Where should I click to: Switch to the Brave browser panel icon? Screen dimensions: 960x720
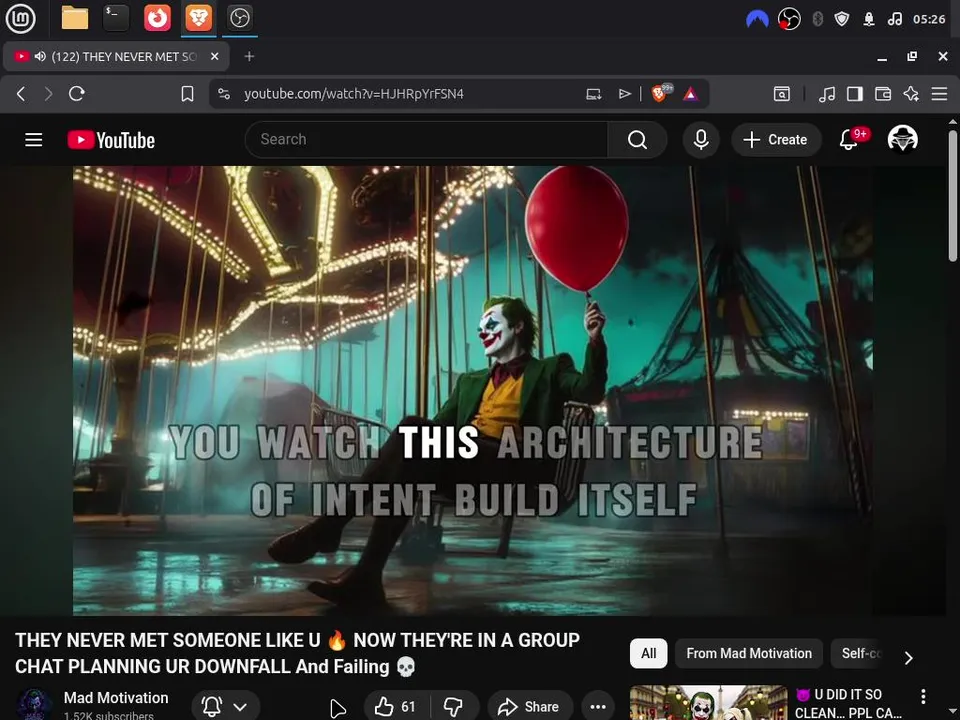[198, 18]
